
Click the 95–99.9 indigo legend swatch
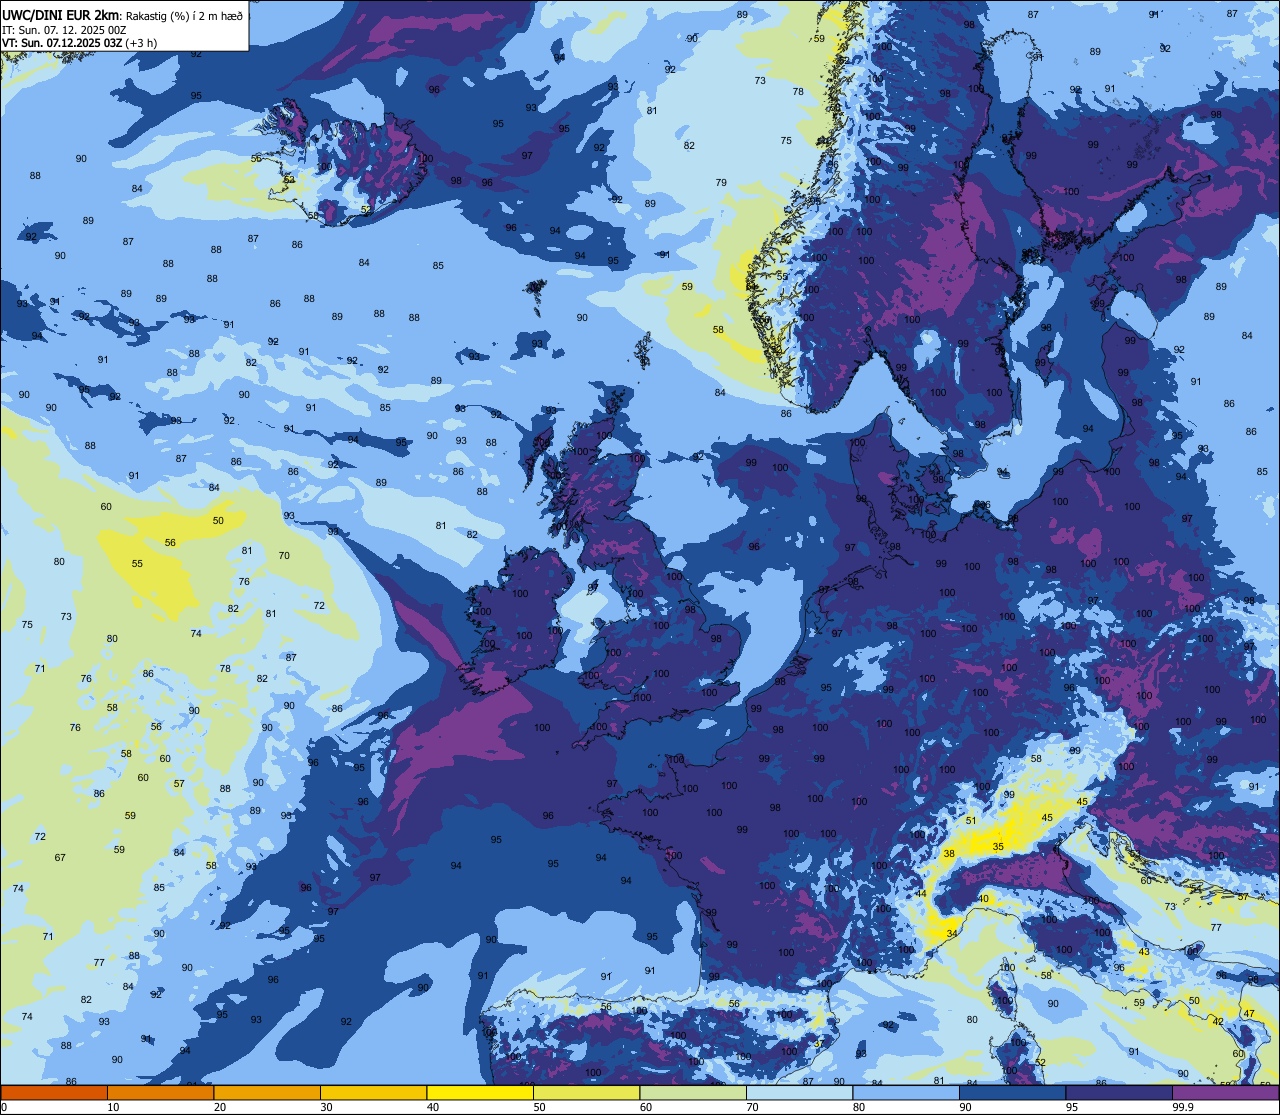(1119, 1092)
